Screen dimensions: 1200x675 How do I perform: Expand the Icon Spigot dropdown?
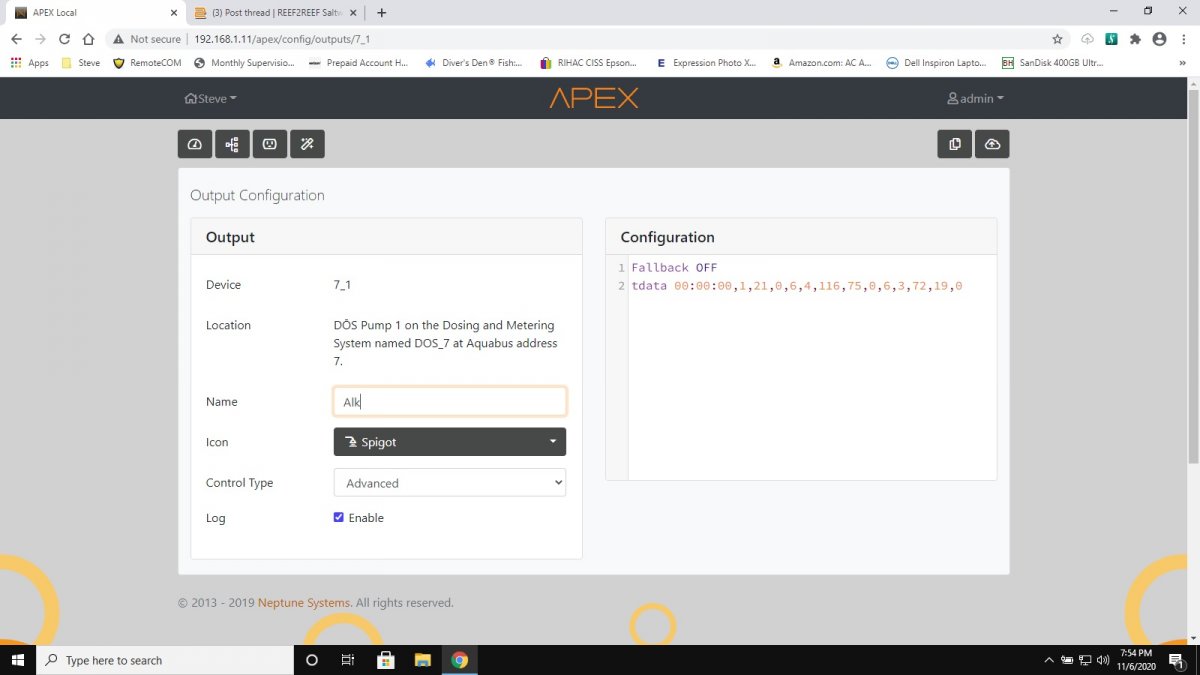click(x=449, y=442)
